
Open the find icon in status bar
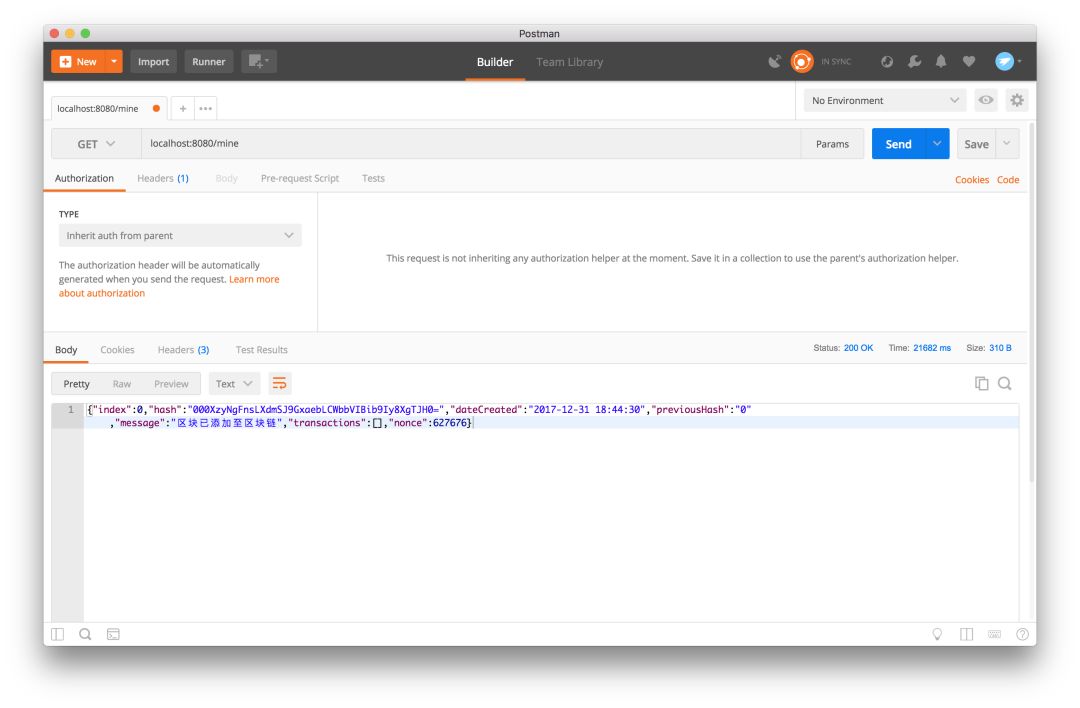pyautogui.click(x=85, y=634)
